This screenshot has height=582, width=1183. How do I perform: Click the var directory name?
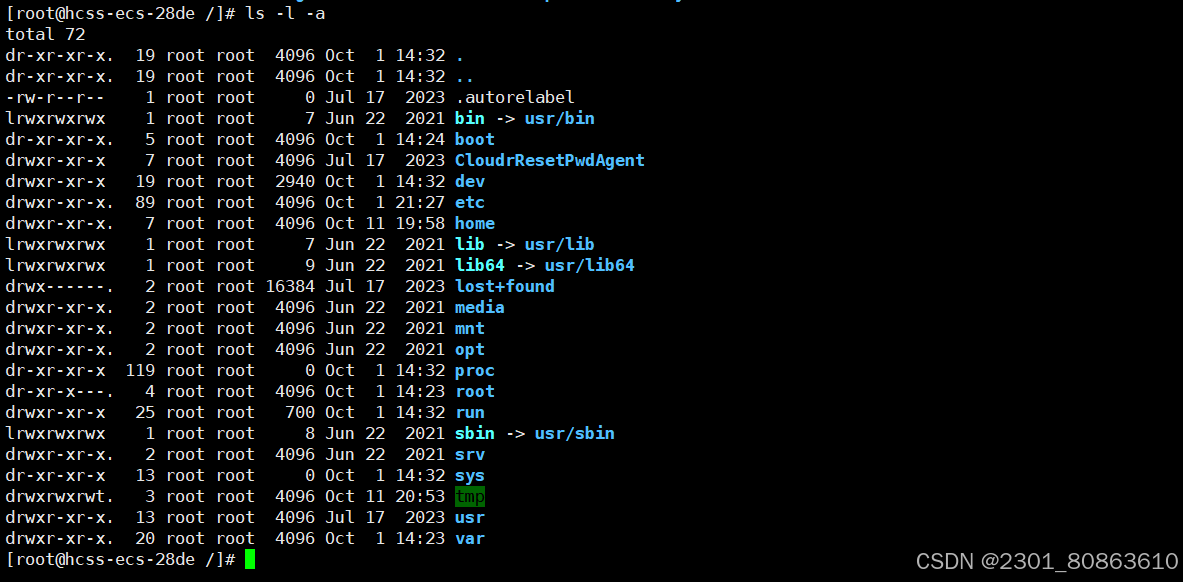click(469, 538)
